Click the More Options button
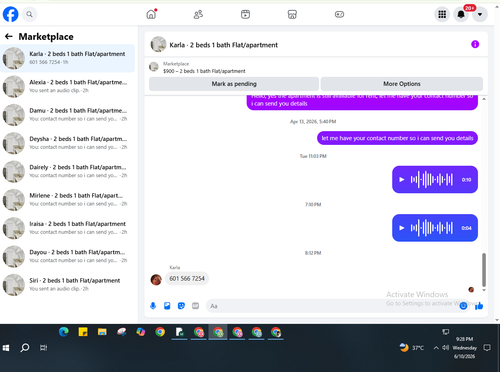This screenshot has height=372, width=500. click(x=402, y=84)
